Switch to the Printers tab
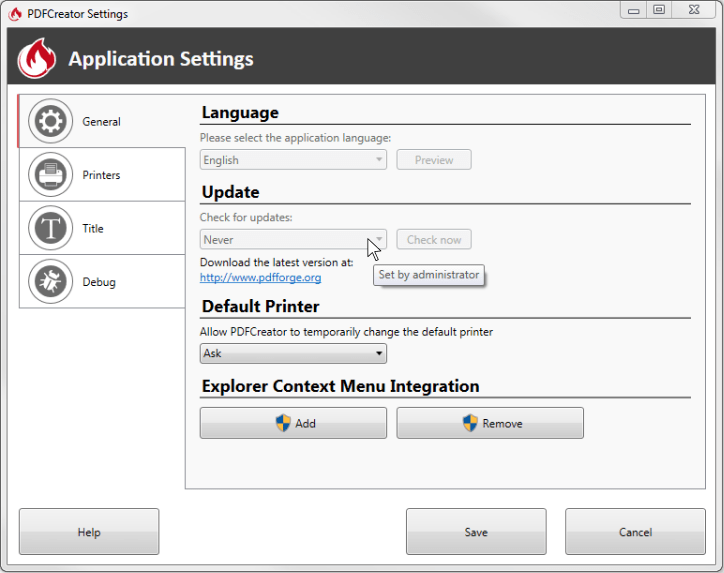 tap(102, 175)
